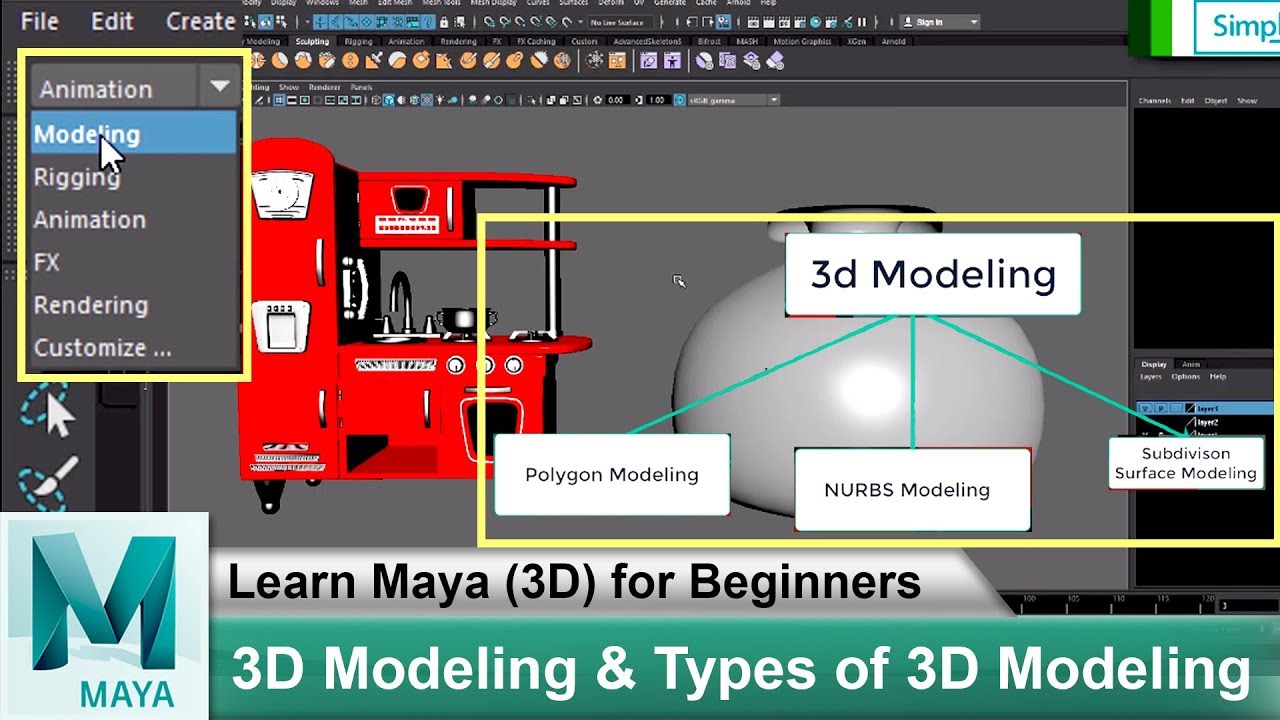Click the gamma icon beside the 1.00 field
Image resolution: width=1280 pixels, height=720 pixels.
(x=639, y=100)
